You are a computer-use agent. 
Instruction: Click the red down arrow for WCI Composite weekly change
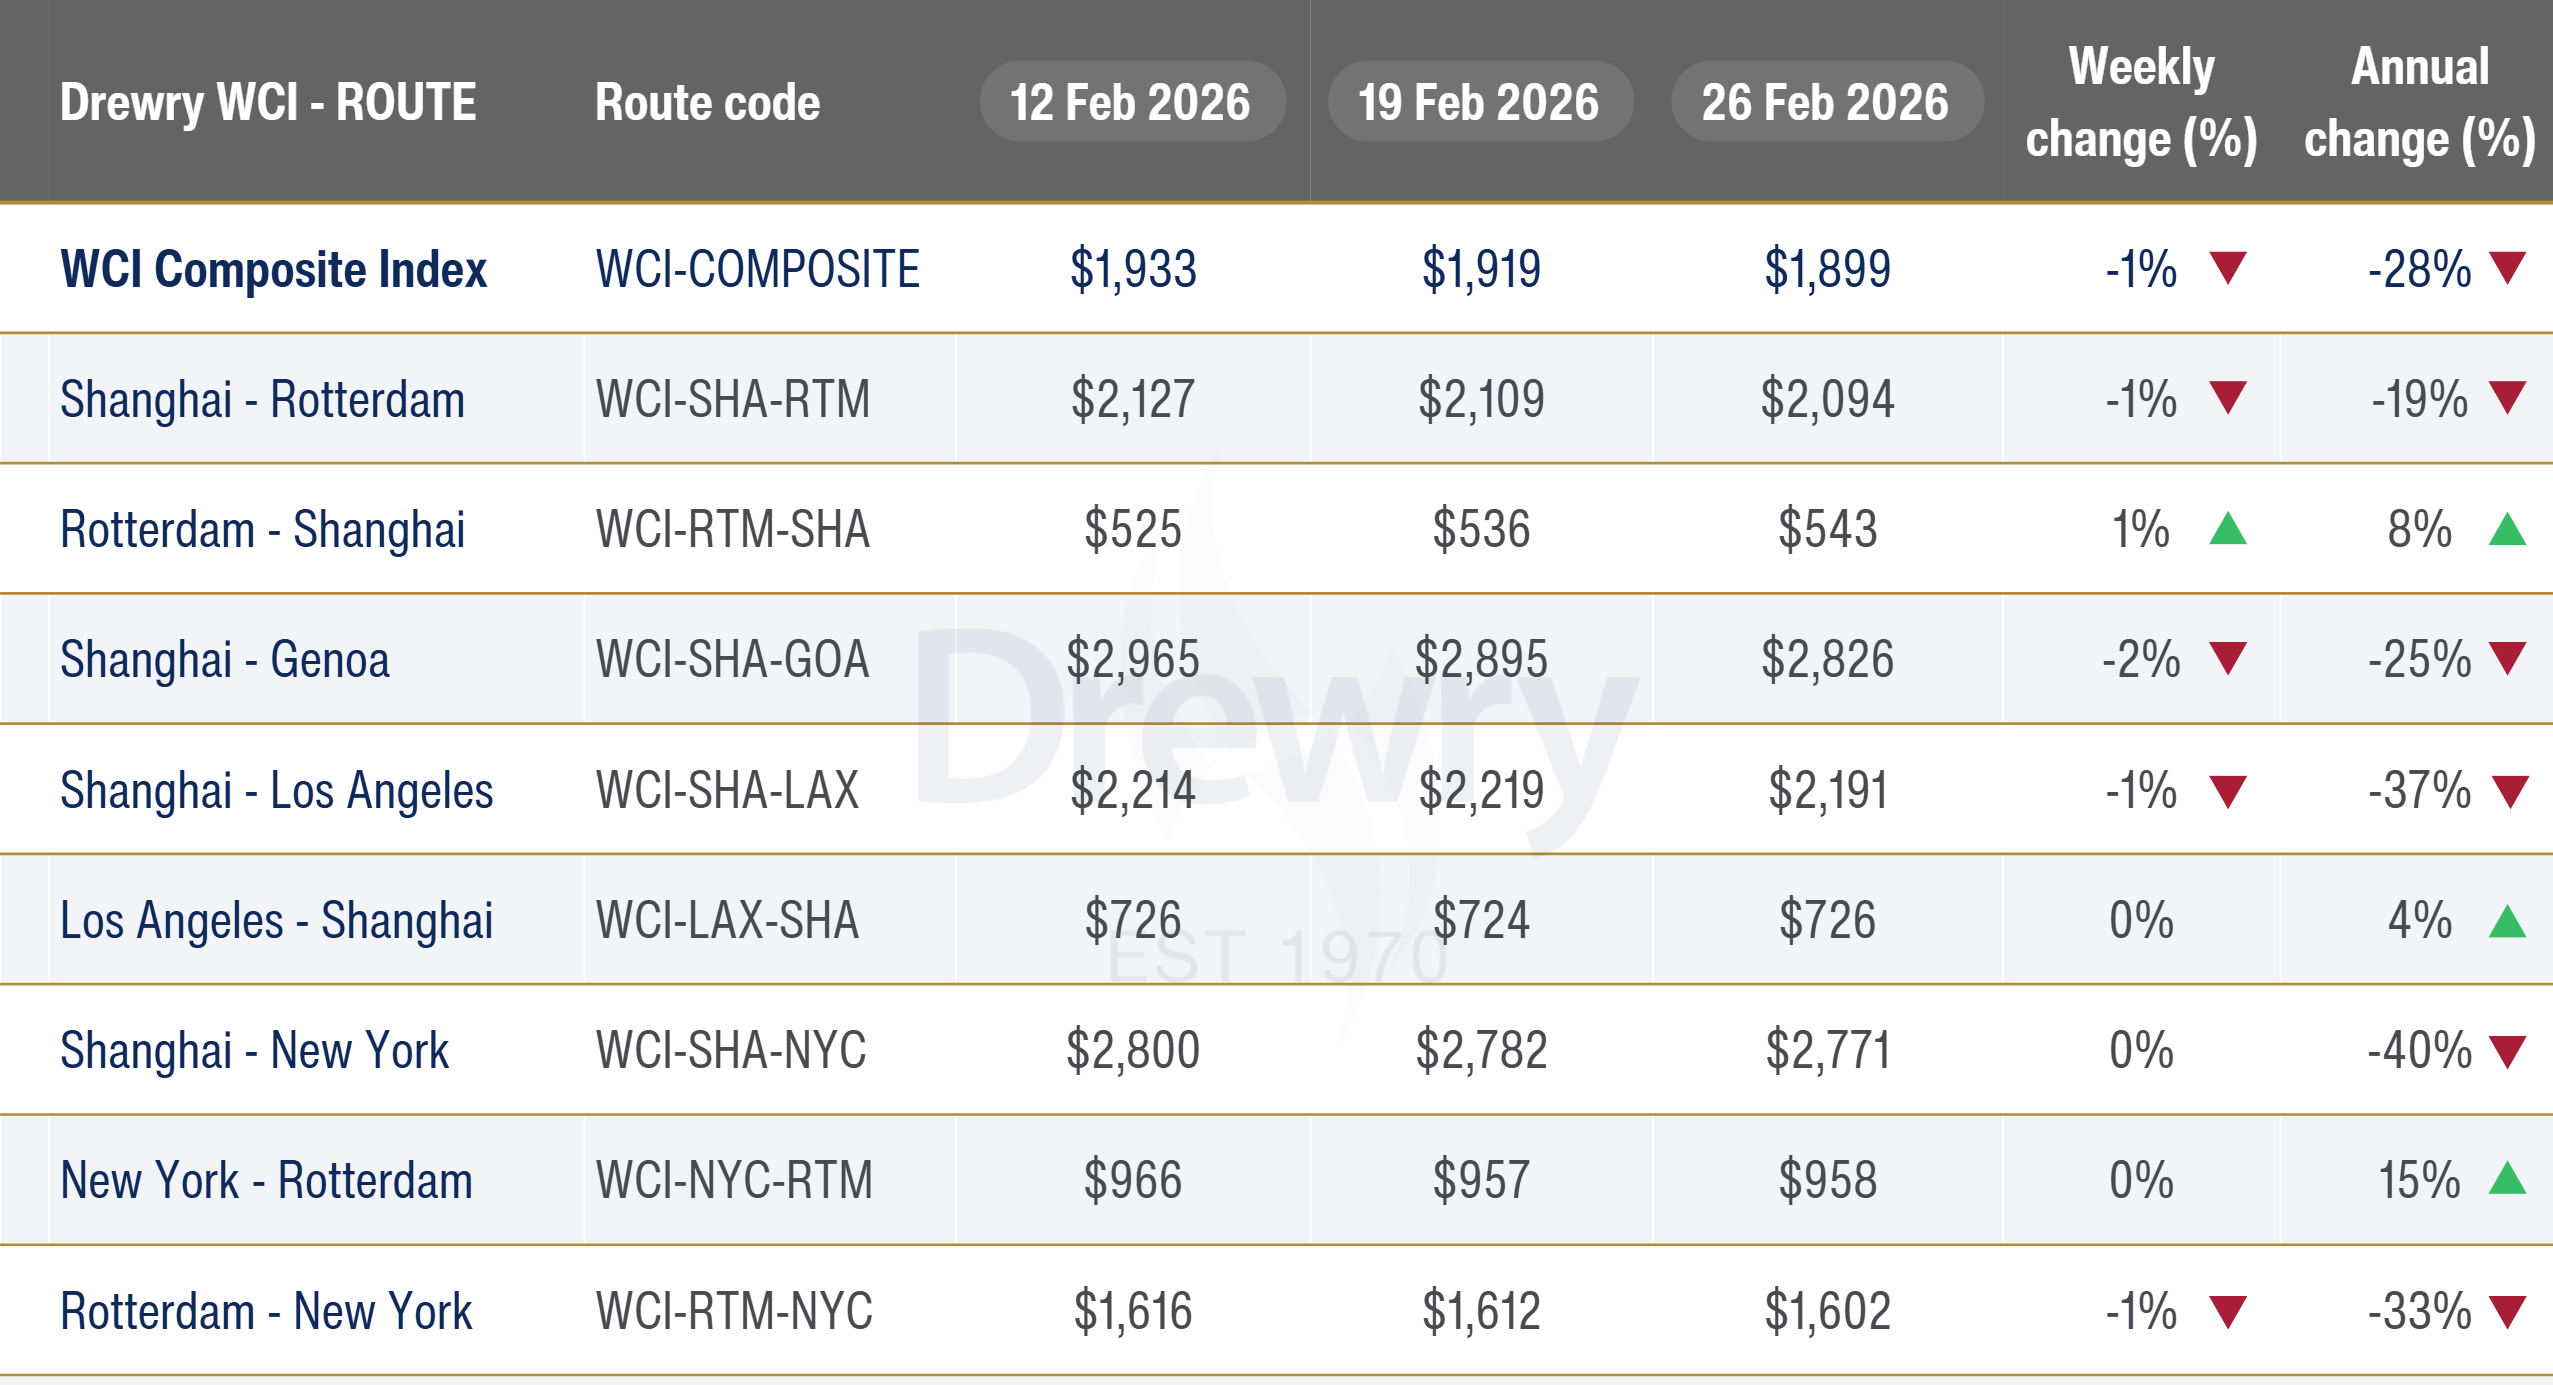coord(2228,268)
